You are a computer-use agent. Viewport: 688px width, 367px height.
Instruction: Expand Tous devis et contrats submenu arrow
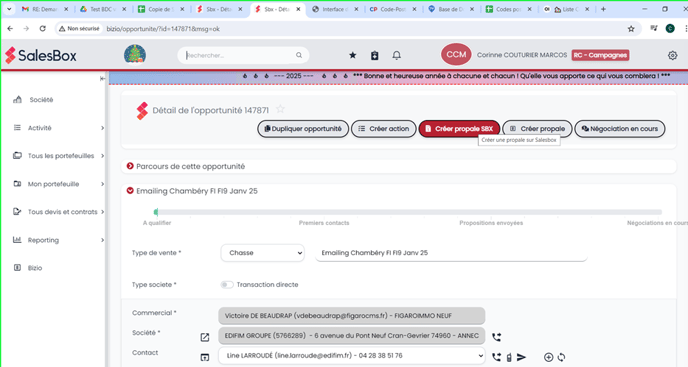tap(102, 212)
